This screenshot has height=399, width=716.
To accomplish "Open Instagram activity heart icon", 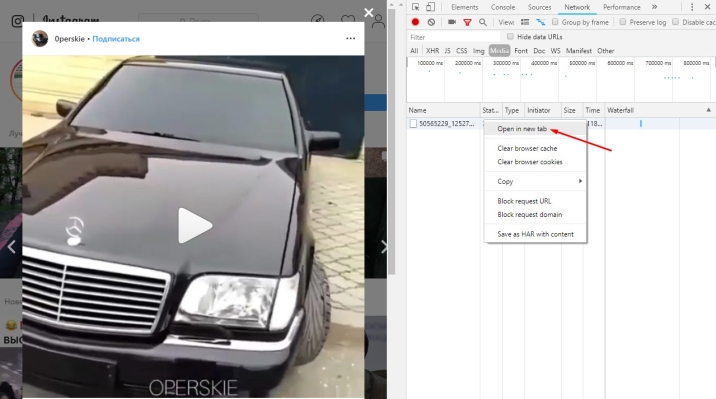I will (x=348, y=20).
